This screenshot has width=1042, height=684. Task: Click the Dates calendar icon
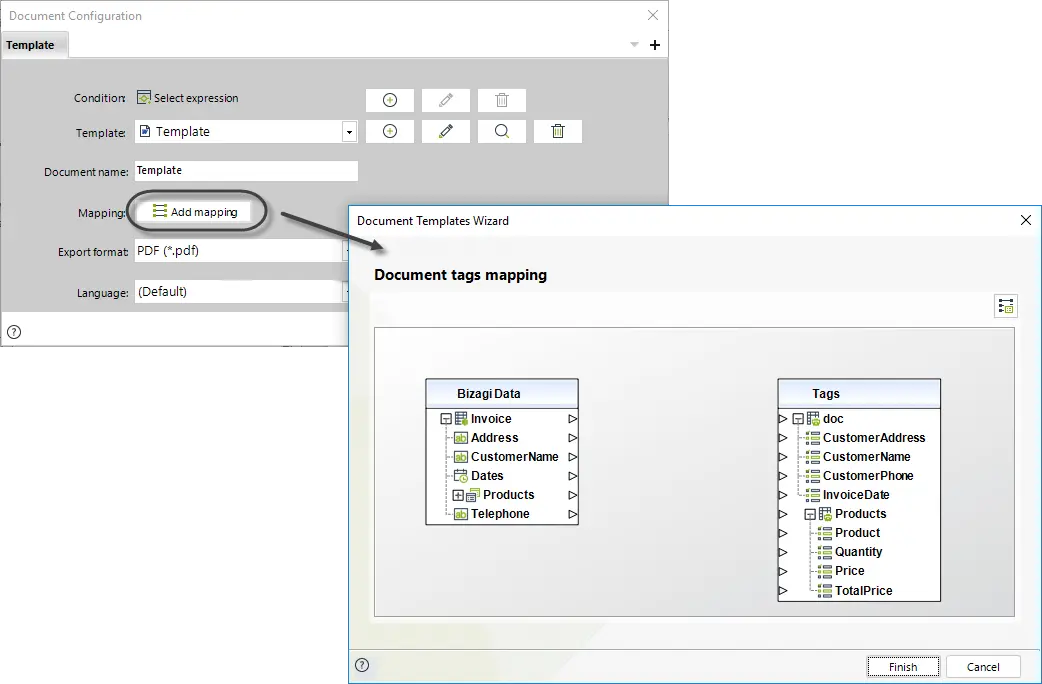(x=461, y=476)
